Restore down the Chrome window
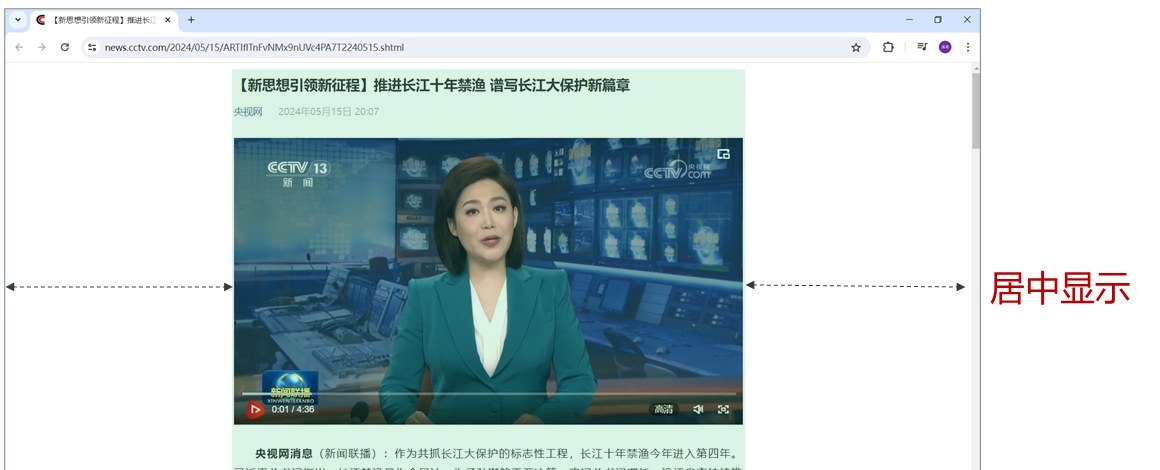 [x=938, y=20]
